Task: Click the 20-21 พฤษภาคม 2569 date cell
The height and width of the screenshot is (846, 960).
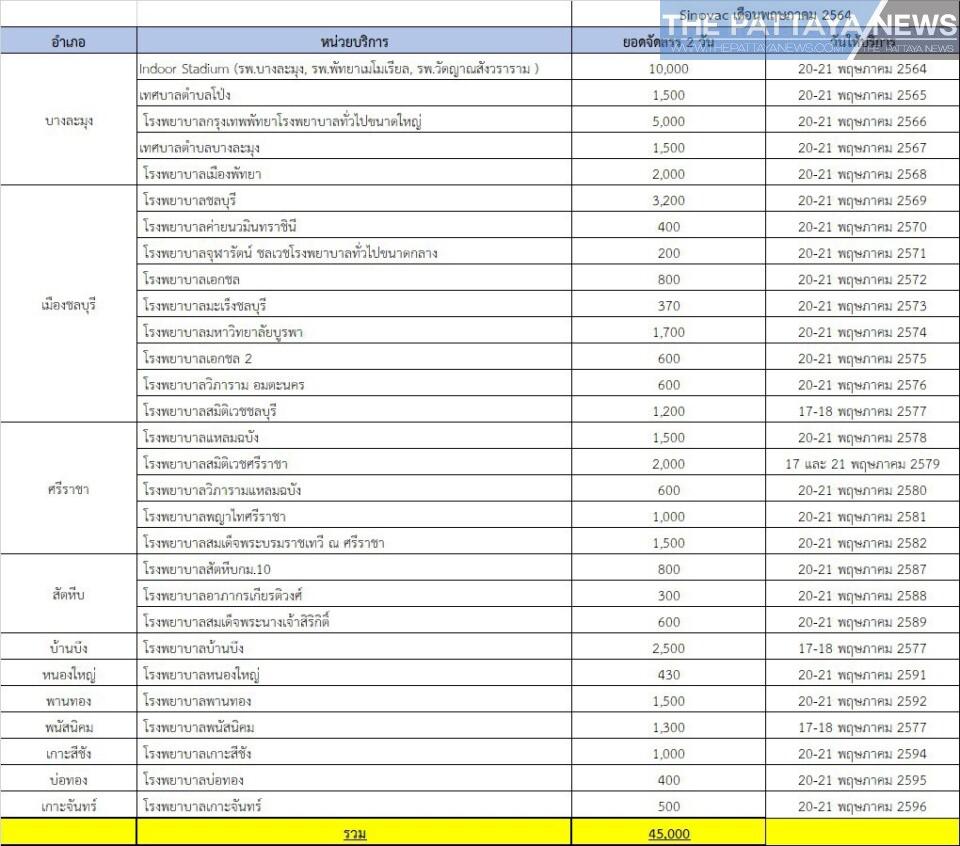Action: 862,200
